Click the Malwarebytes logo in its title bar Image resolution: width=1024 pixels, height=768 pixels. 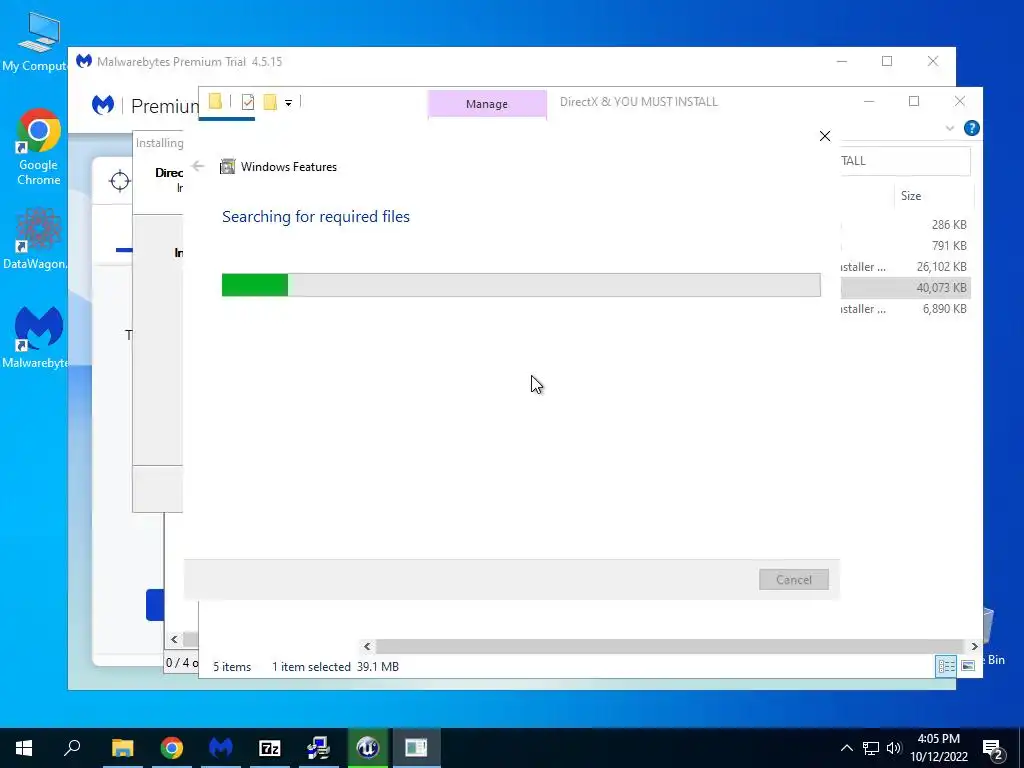(84, 61)
